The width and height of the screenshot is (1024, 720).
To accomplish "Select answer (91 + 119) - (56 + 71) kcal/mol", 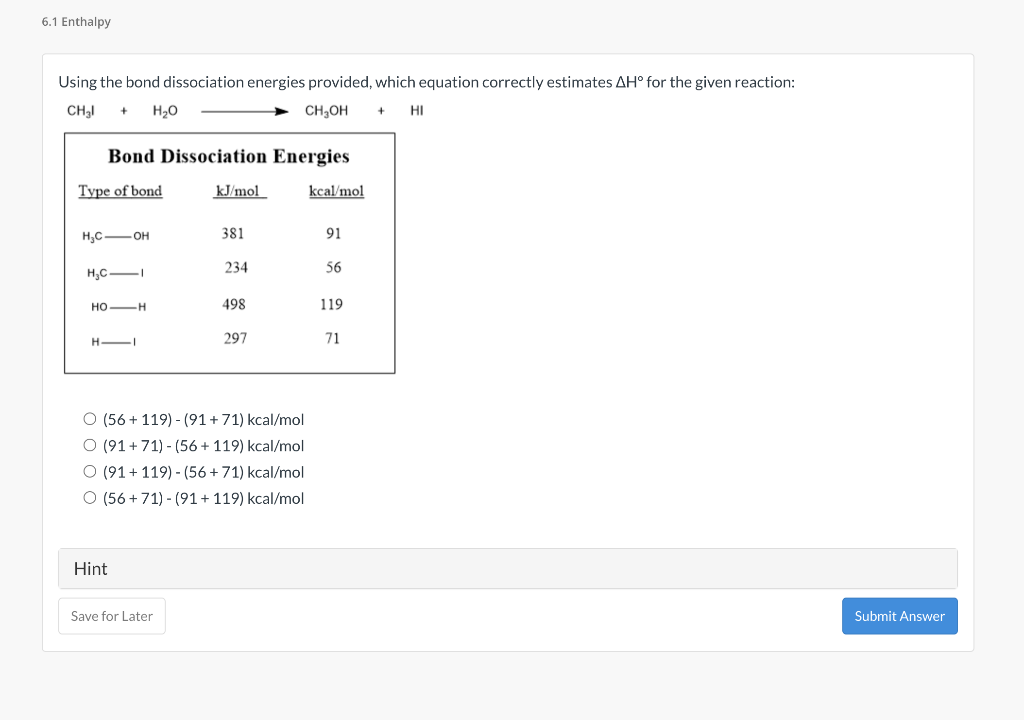I will (x=89, y=471).
